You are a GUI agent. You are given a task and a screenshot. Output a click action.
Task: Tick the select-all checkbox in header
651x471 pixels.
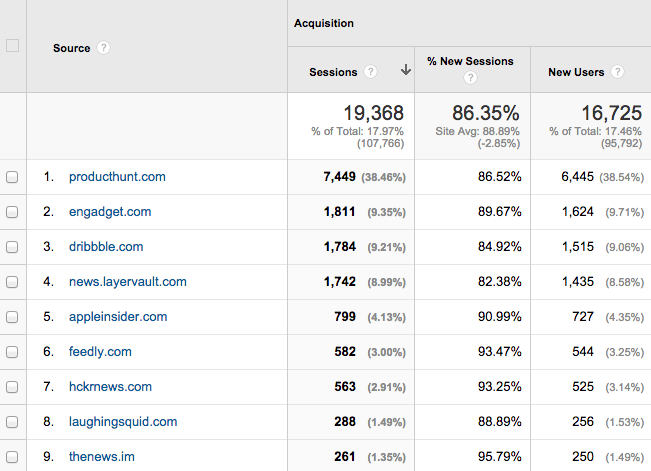click(x=12, y=45)
